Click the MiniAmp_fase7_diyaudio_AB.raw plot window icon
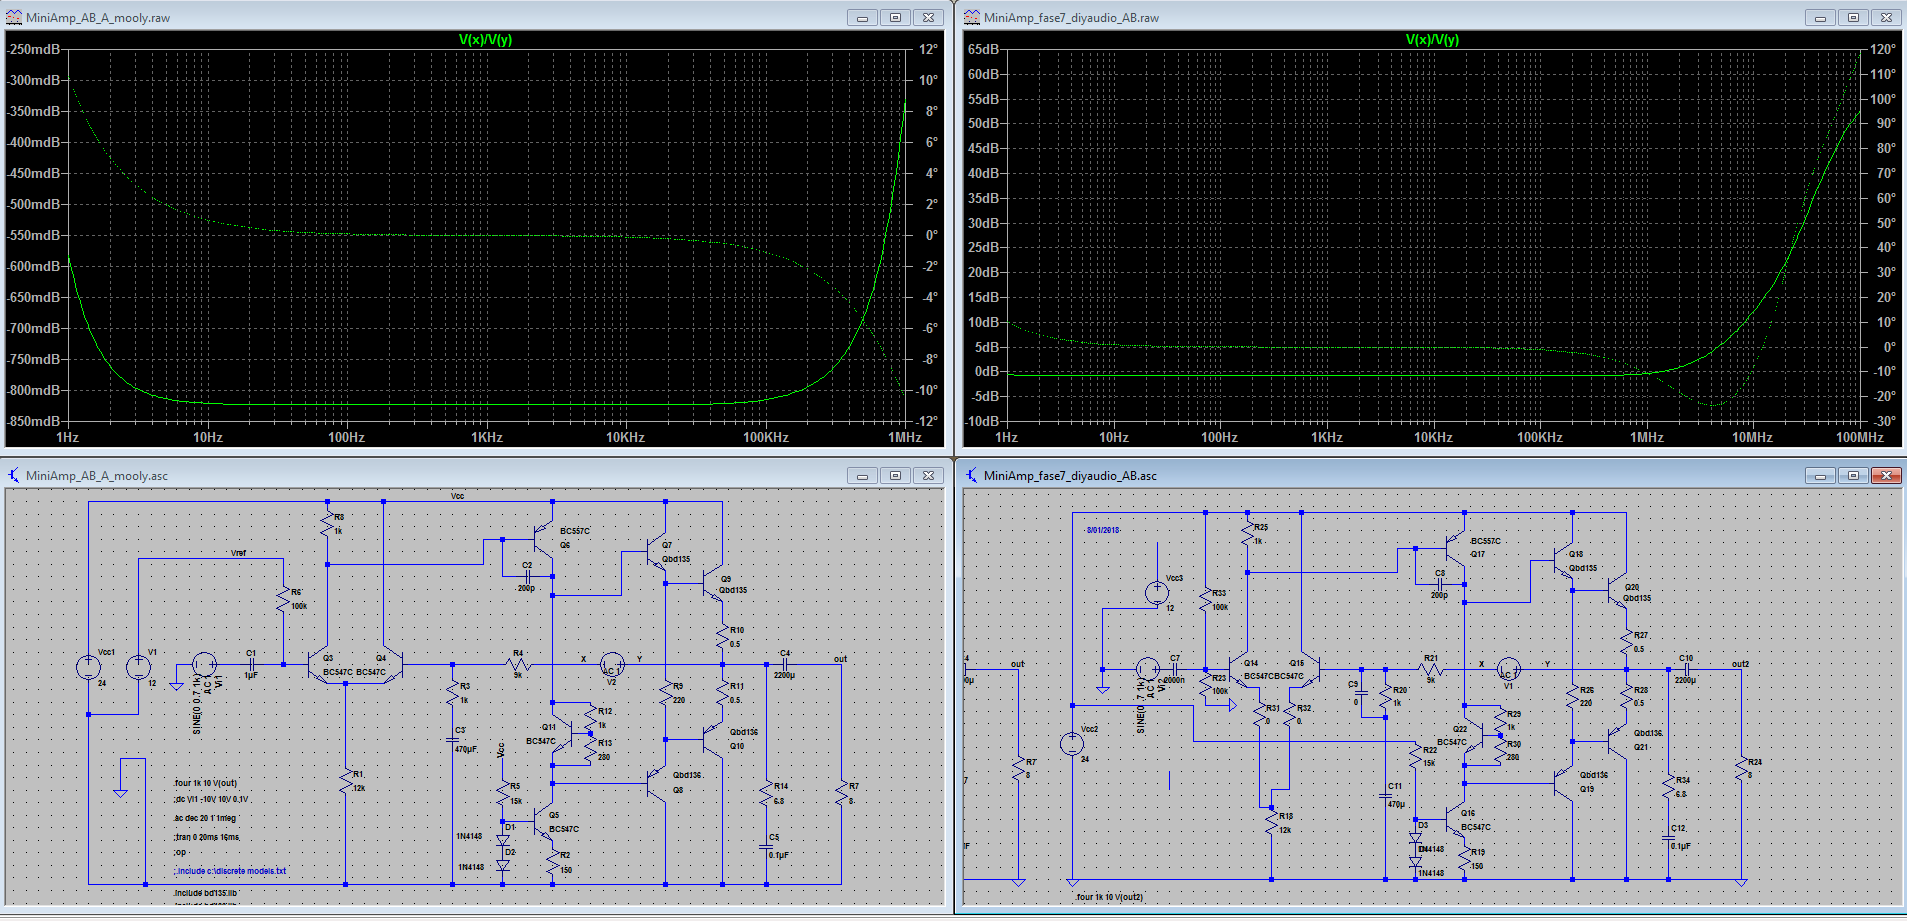 tap(972, 17)
